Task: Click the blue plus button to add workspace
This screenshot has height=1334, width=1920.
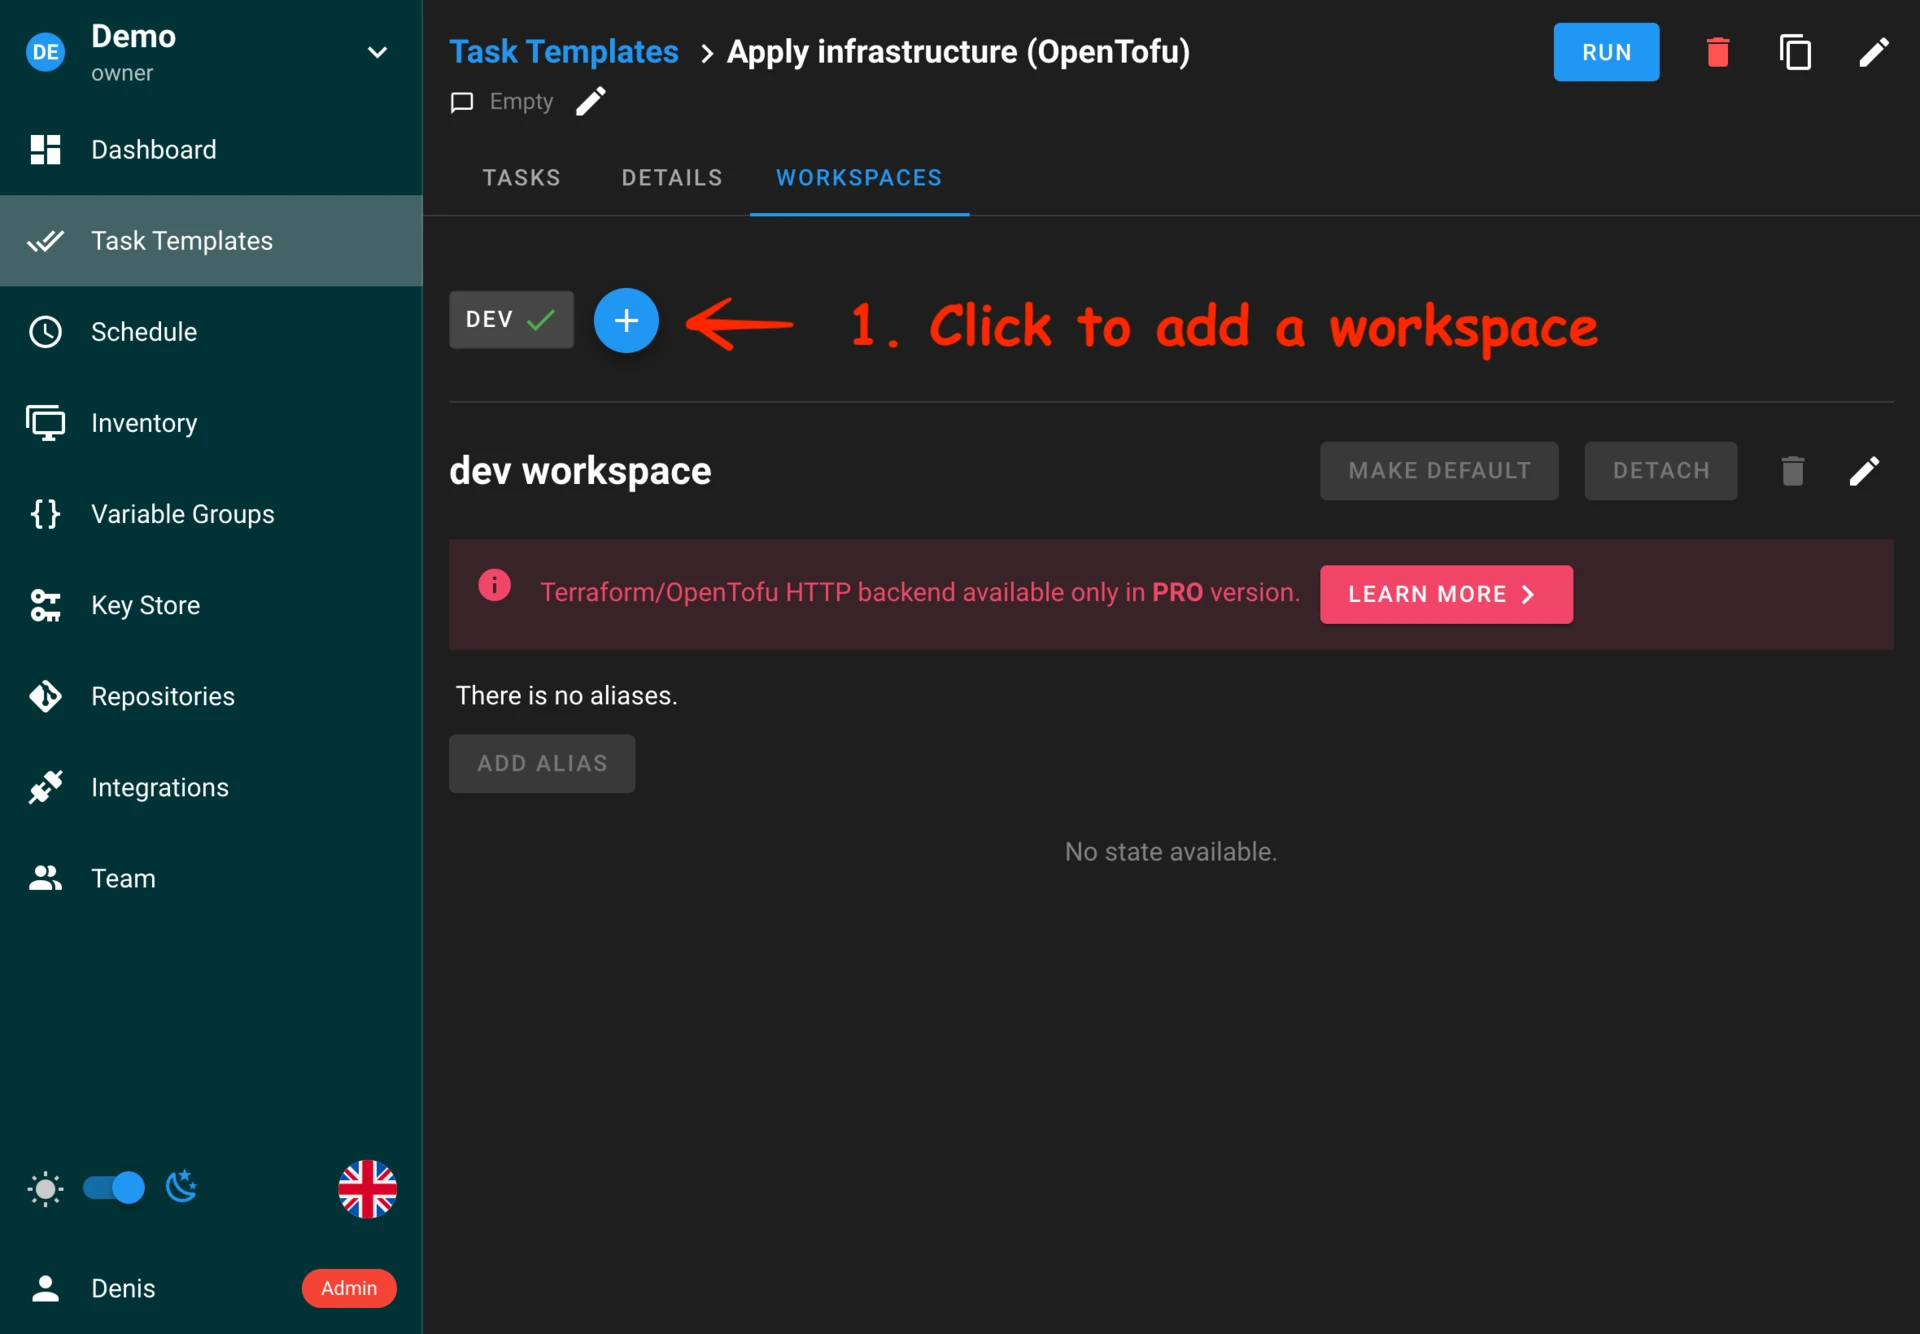Action: click(x=626, y=320)
